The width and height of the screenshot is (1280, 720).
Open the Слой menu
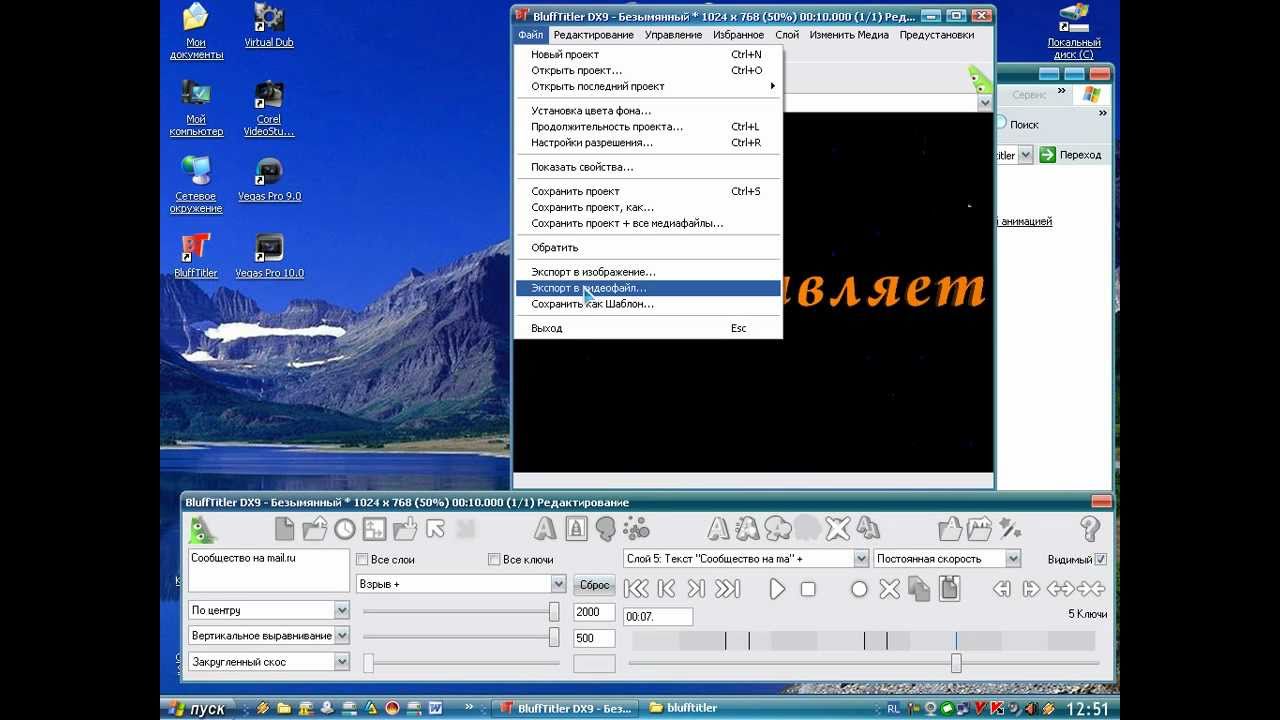pos(787,35)
